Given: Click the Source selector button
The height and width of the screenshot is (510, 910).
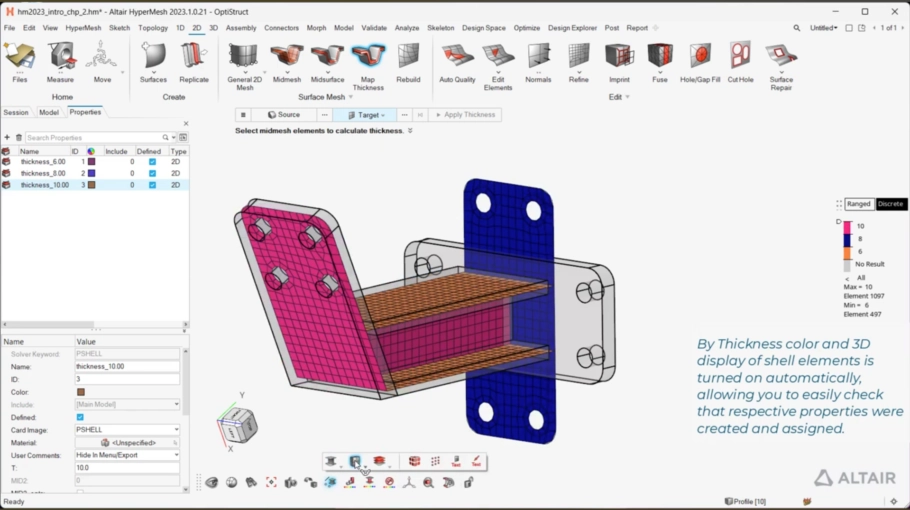Looking at the screenshot, I should coord(284,115).
